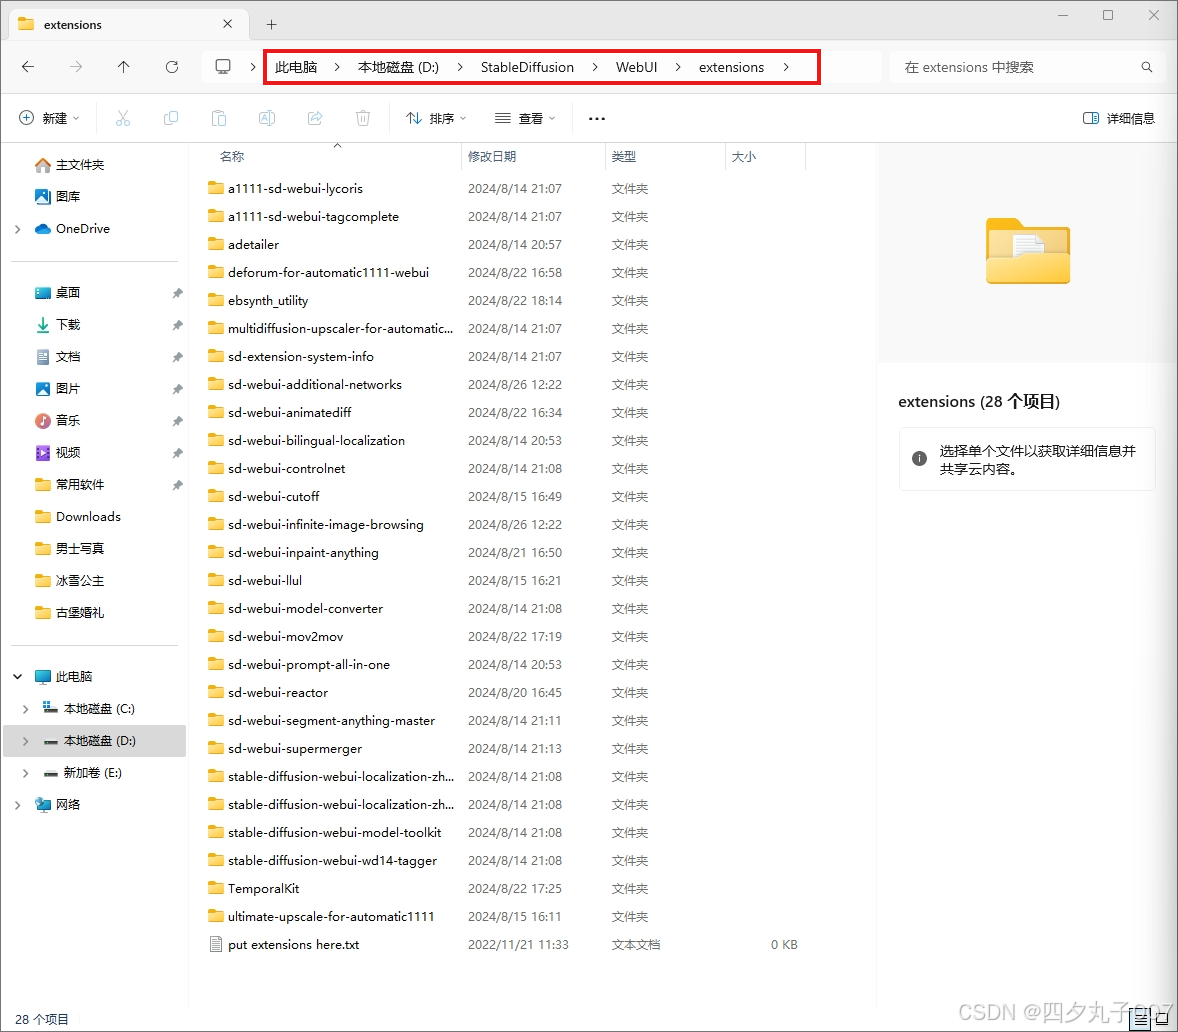
Task: Click the Rename icon in toolbar
Action: [x=267, y=118]
